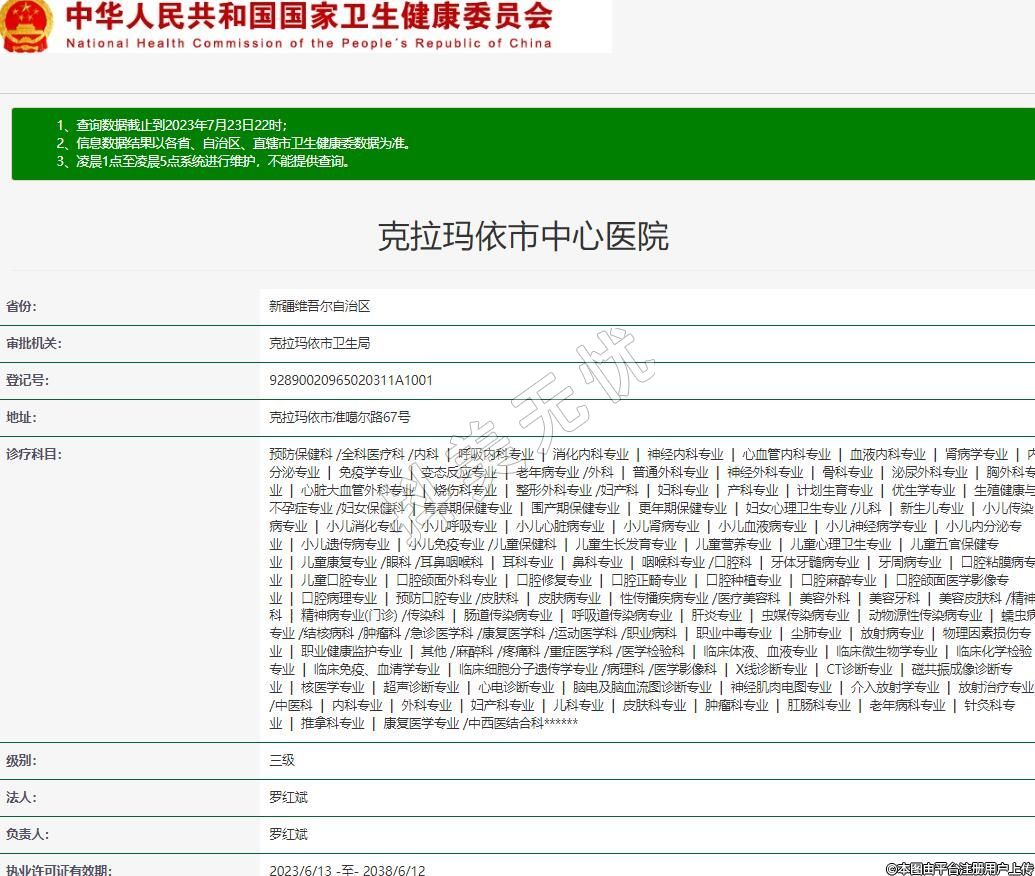Click the 中华人民共和国国家卫生健康委员会 site title

pos(308,17)
